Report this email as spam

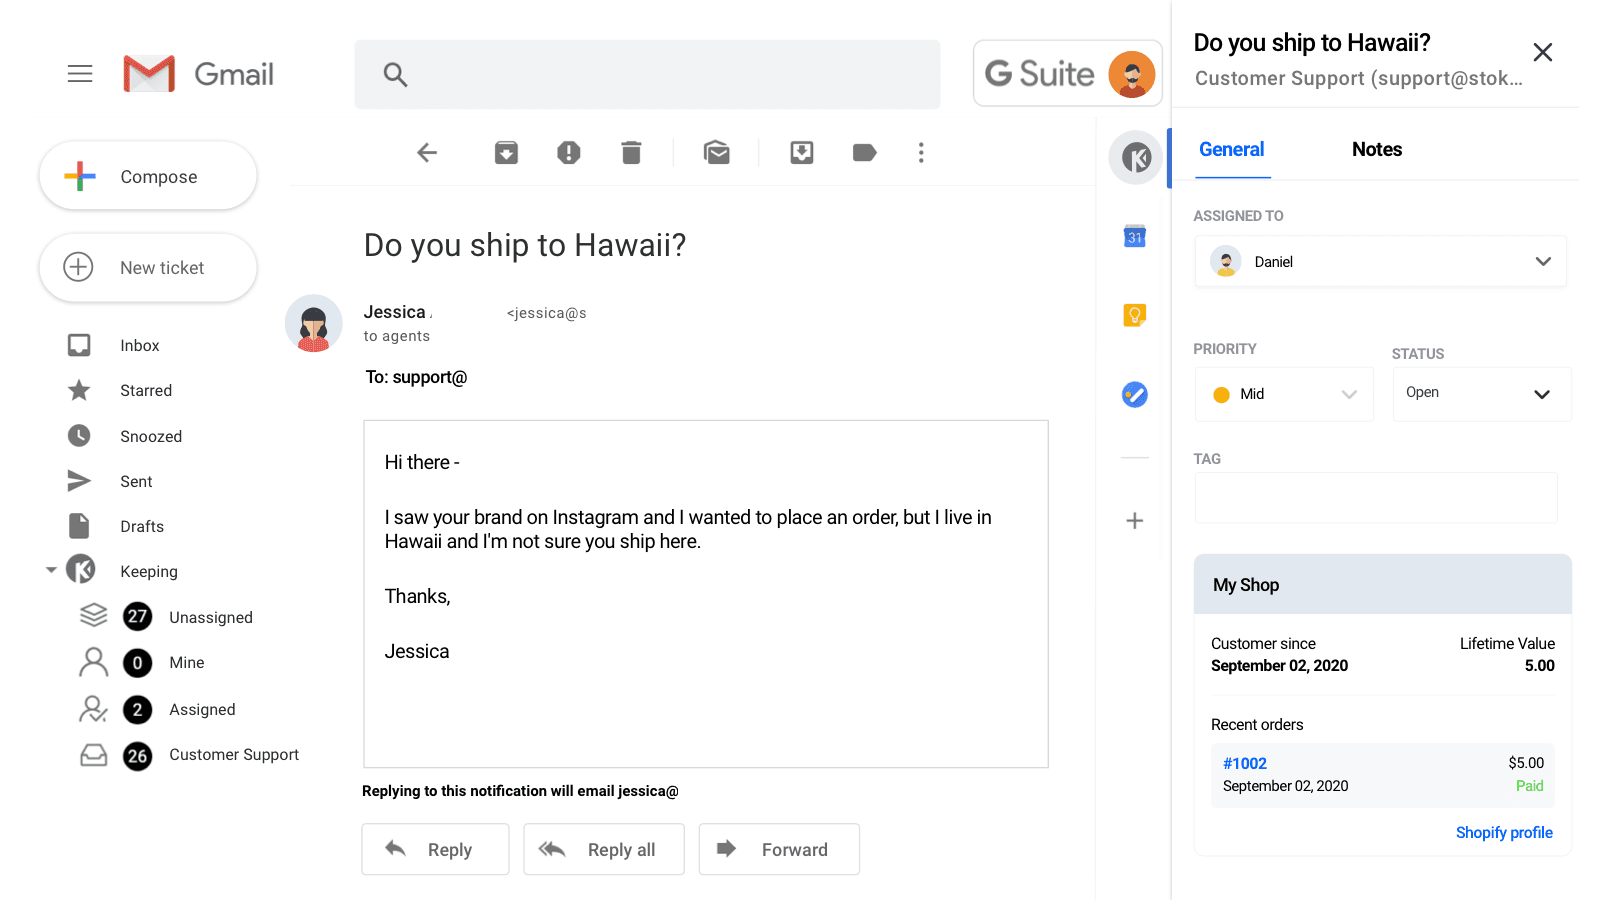568,152
